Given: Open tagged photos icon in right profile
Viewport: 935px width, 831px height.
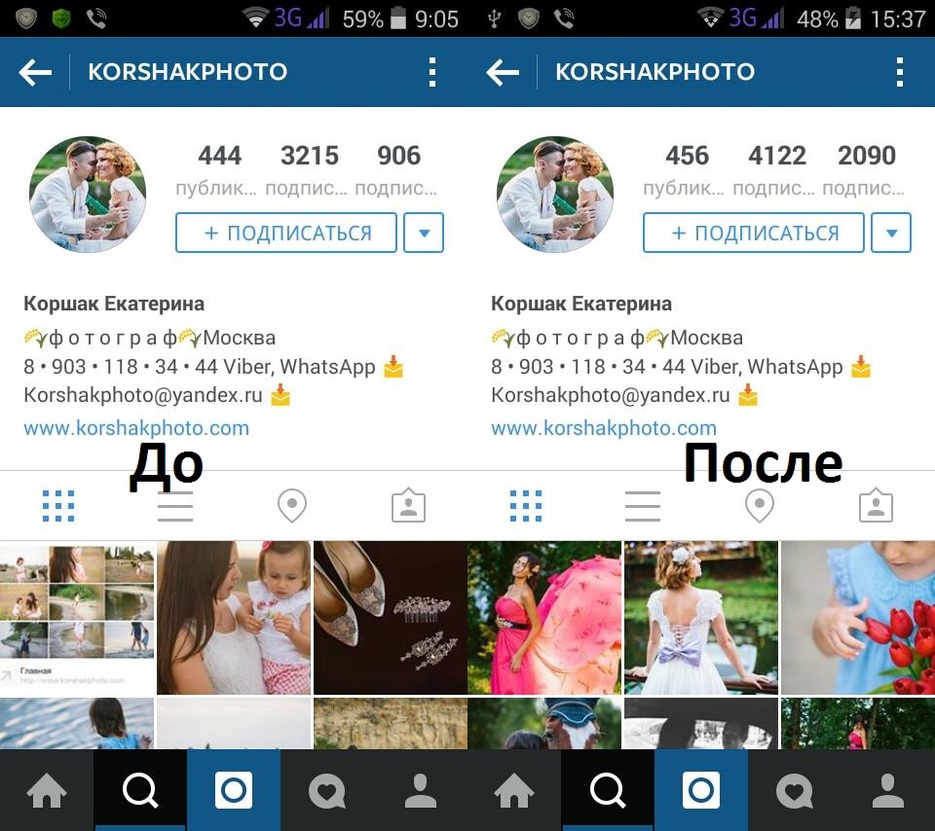Looking at the screenshot, I should [x=876, y=506].
